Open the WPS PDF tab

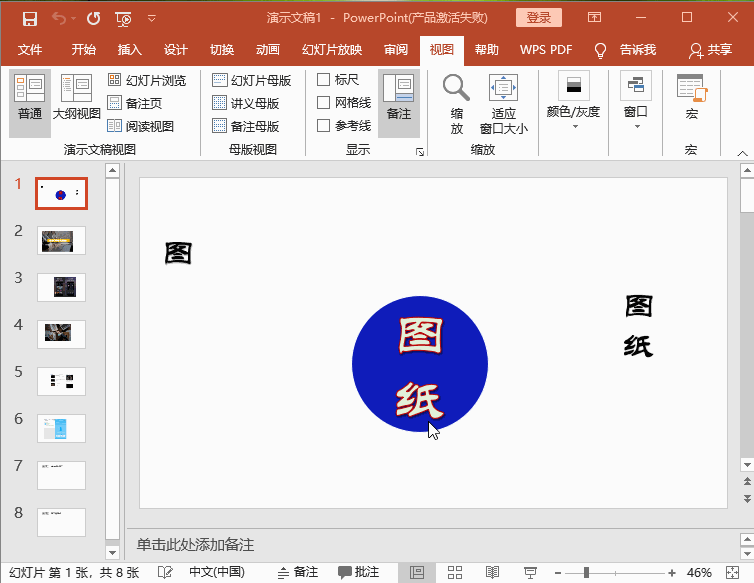[x=546, y=50]
